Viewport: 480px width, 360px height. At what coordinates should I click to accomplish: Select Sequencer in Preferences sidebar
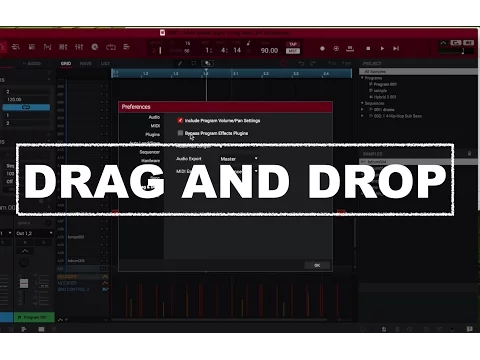point(150,152)
